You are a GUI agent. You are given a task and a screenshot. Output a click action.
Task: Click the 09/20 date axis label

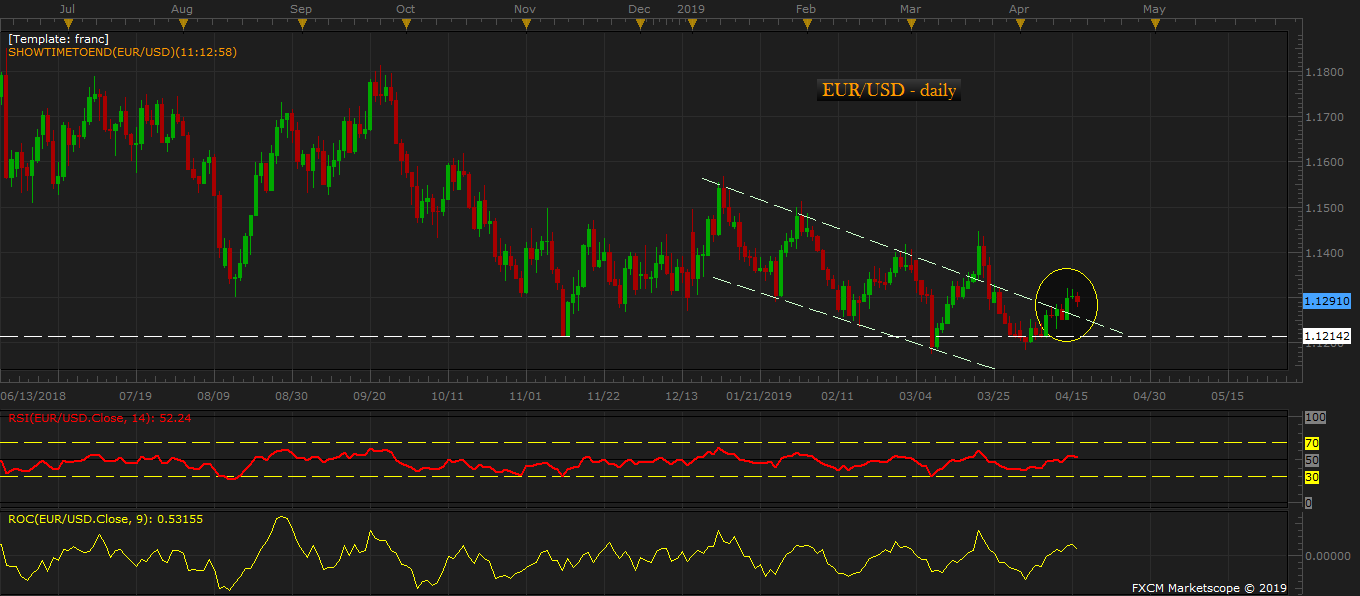(370, 396)
